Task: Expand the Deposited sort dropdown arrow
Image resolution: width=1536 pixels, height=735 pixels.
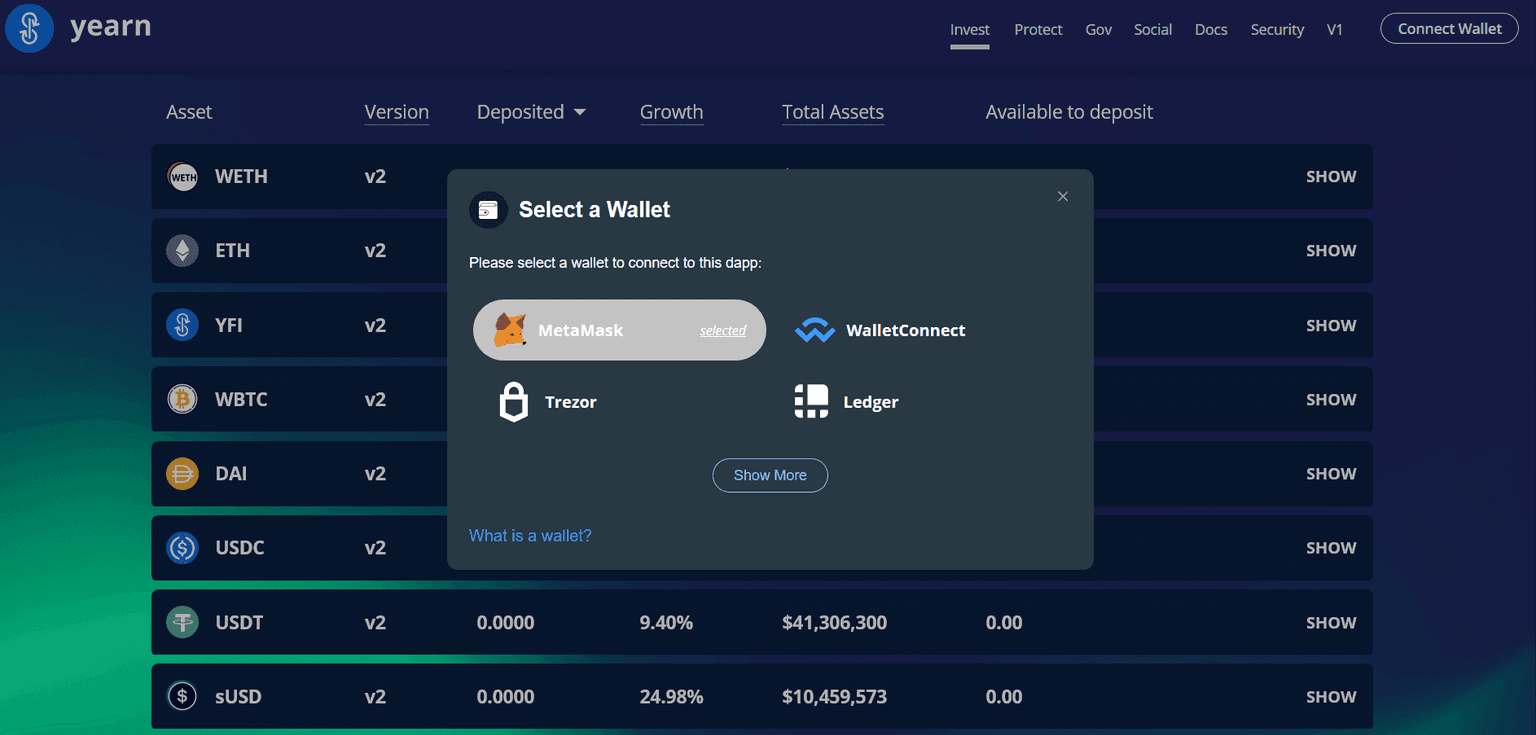Action: (x=580, y=113)
